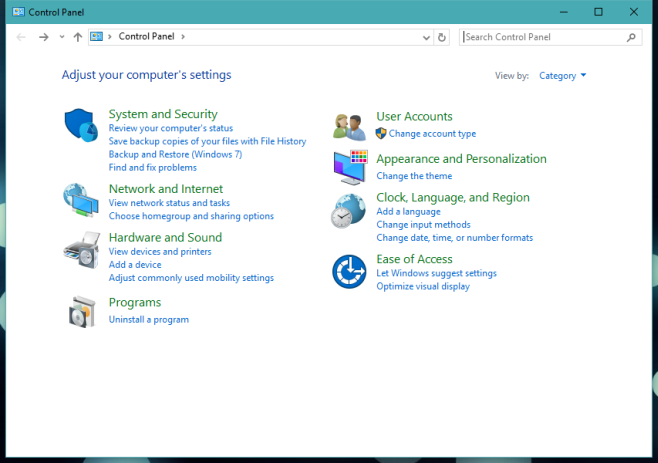This screenshot has width=658, height=463.
Task: Expand the chevron before Control Panel breadcrumb
Action: (x=110, y=37)
